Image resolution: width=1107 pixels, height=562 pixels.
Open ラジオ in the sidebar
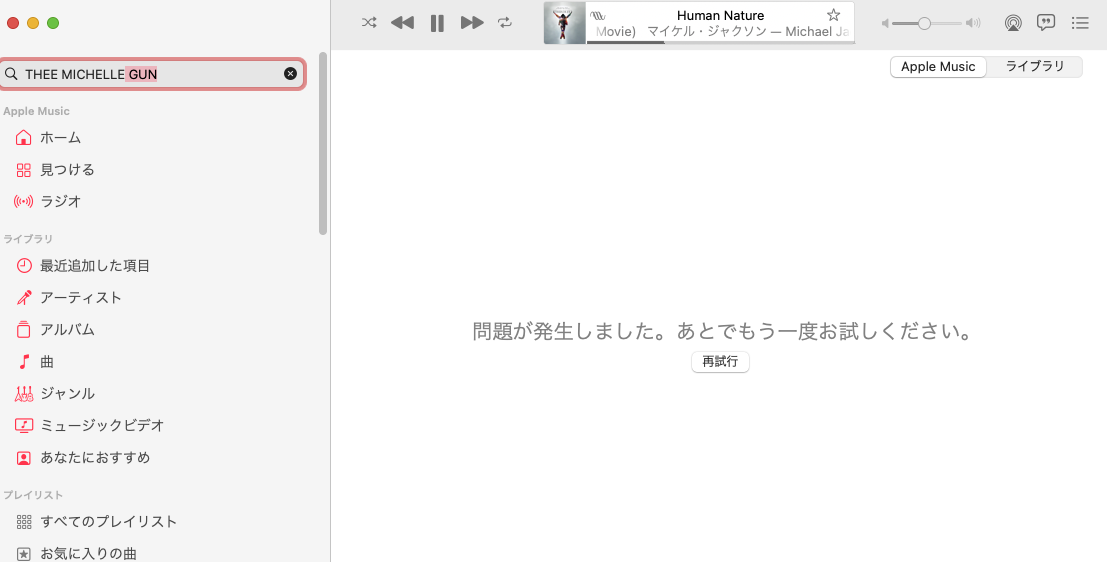[x=60, y=202]
